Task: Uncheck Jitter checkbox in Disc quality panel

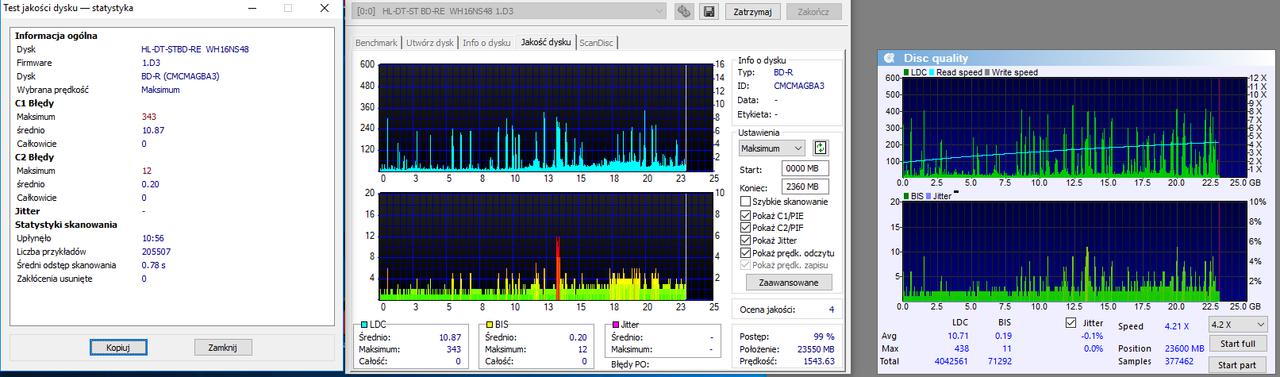Action: point(1072,323)
